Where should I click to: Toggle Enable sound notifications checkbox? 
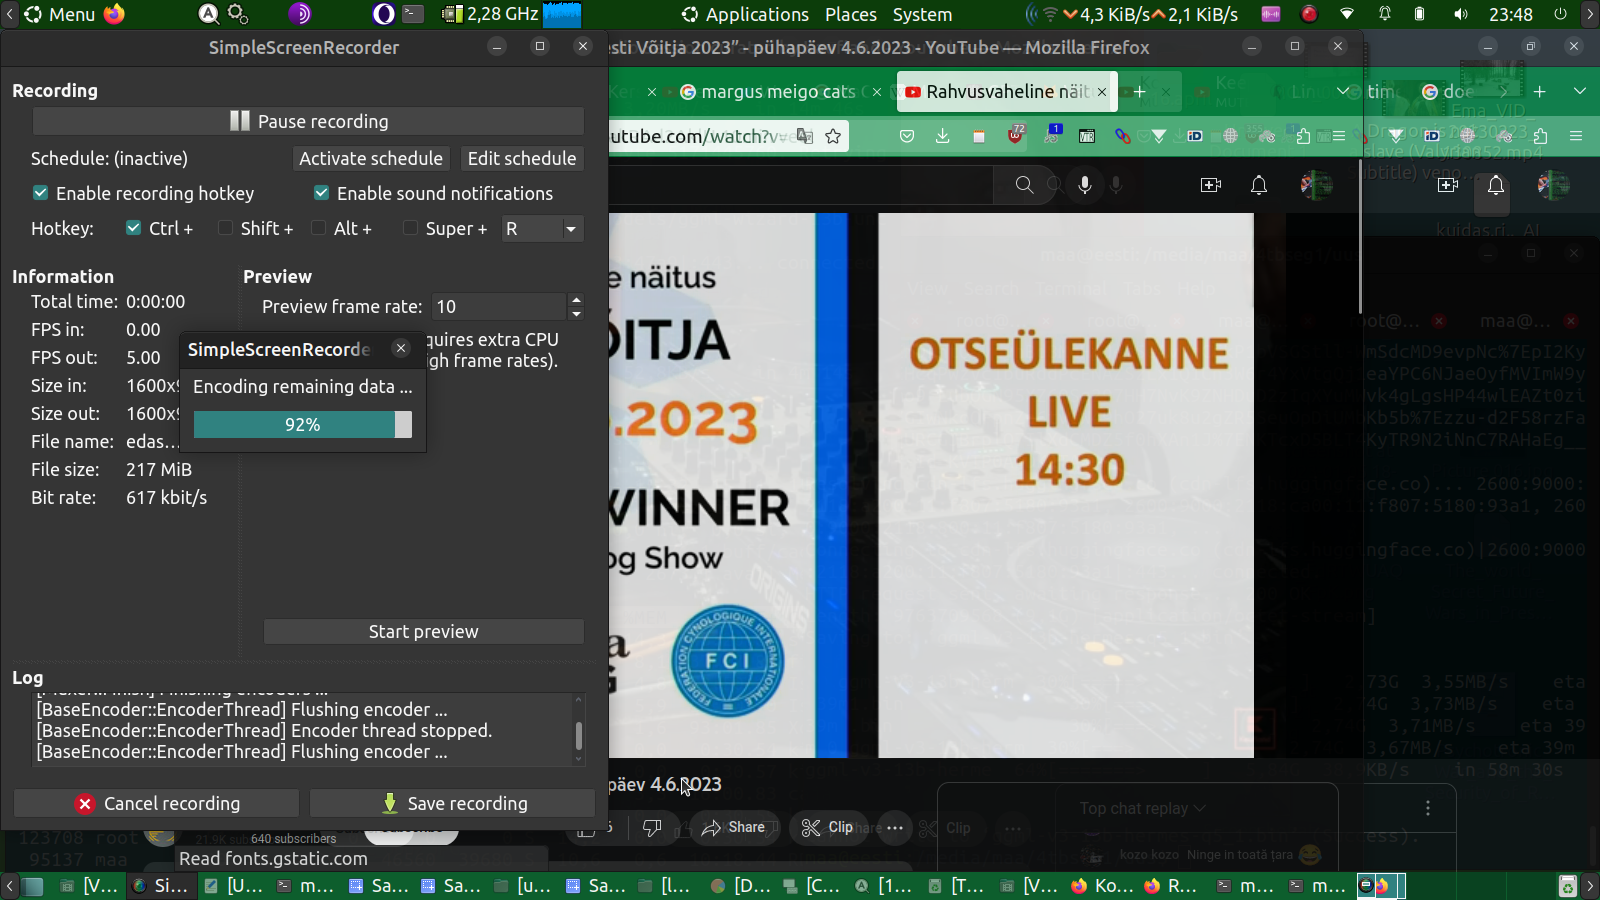433,193
